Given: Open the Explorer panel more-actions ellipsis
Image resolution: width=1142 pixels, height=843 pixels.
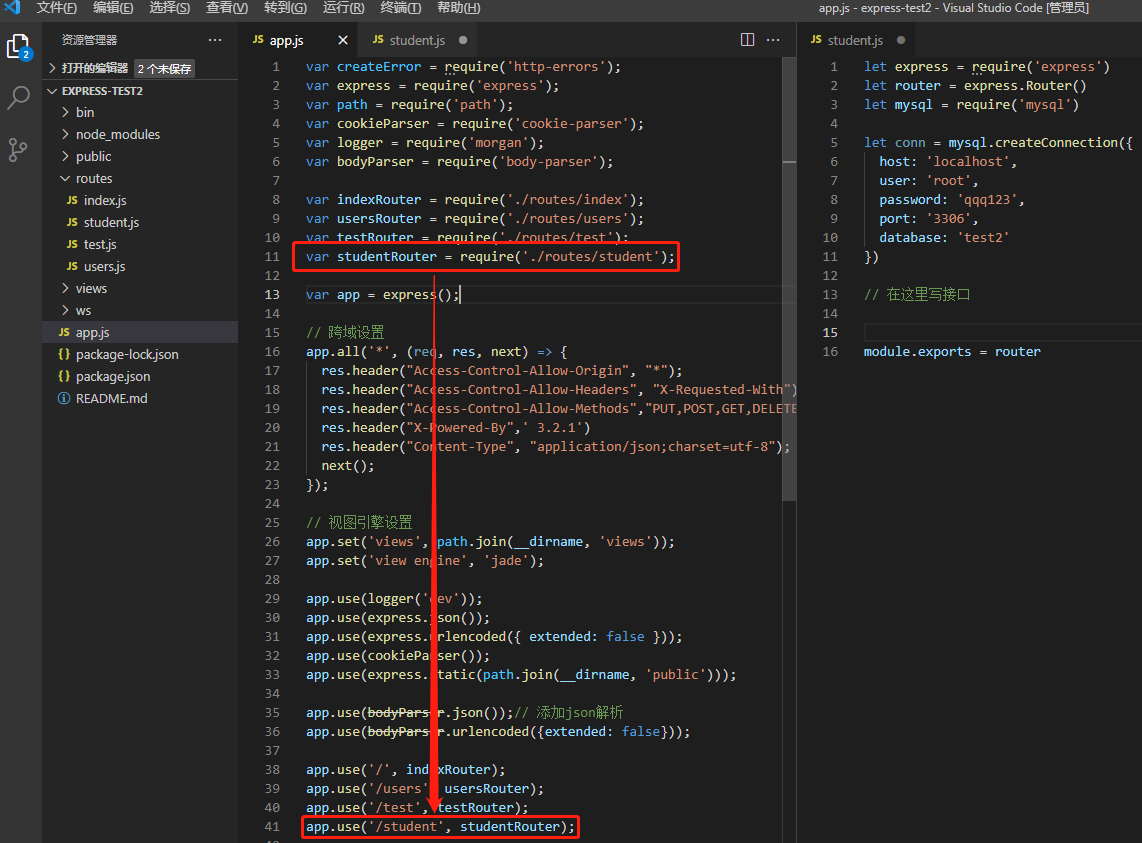Looking at the screenshot, I should pyautogui.click(x=214, y=40).
